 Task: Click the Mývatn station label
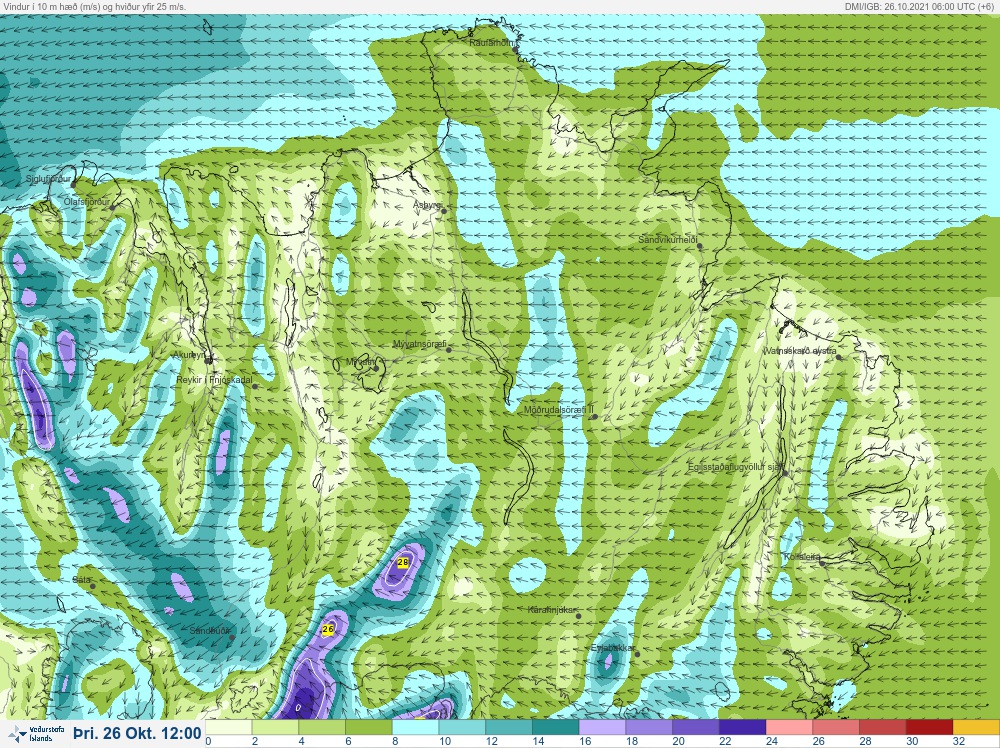tap(360, 362)
